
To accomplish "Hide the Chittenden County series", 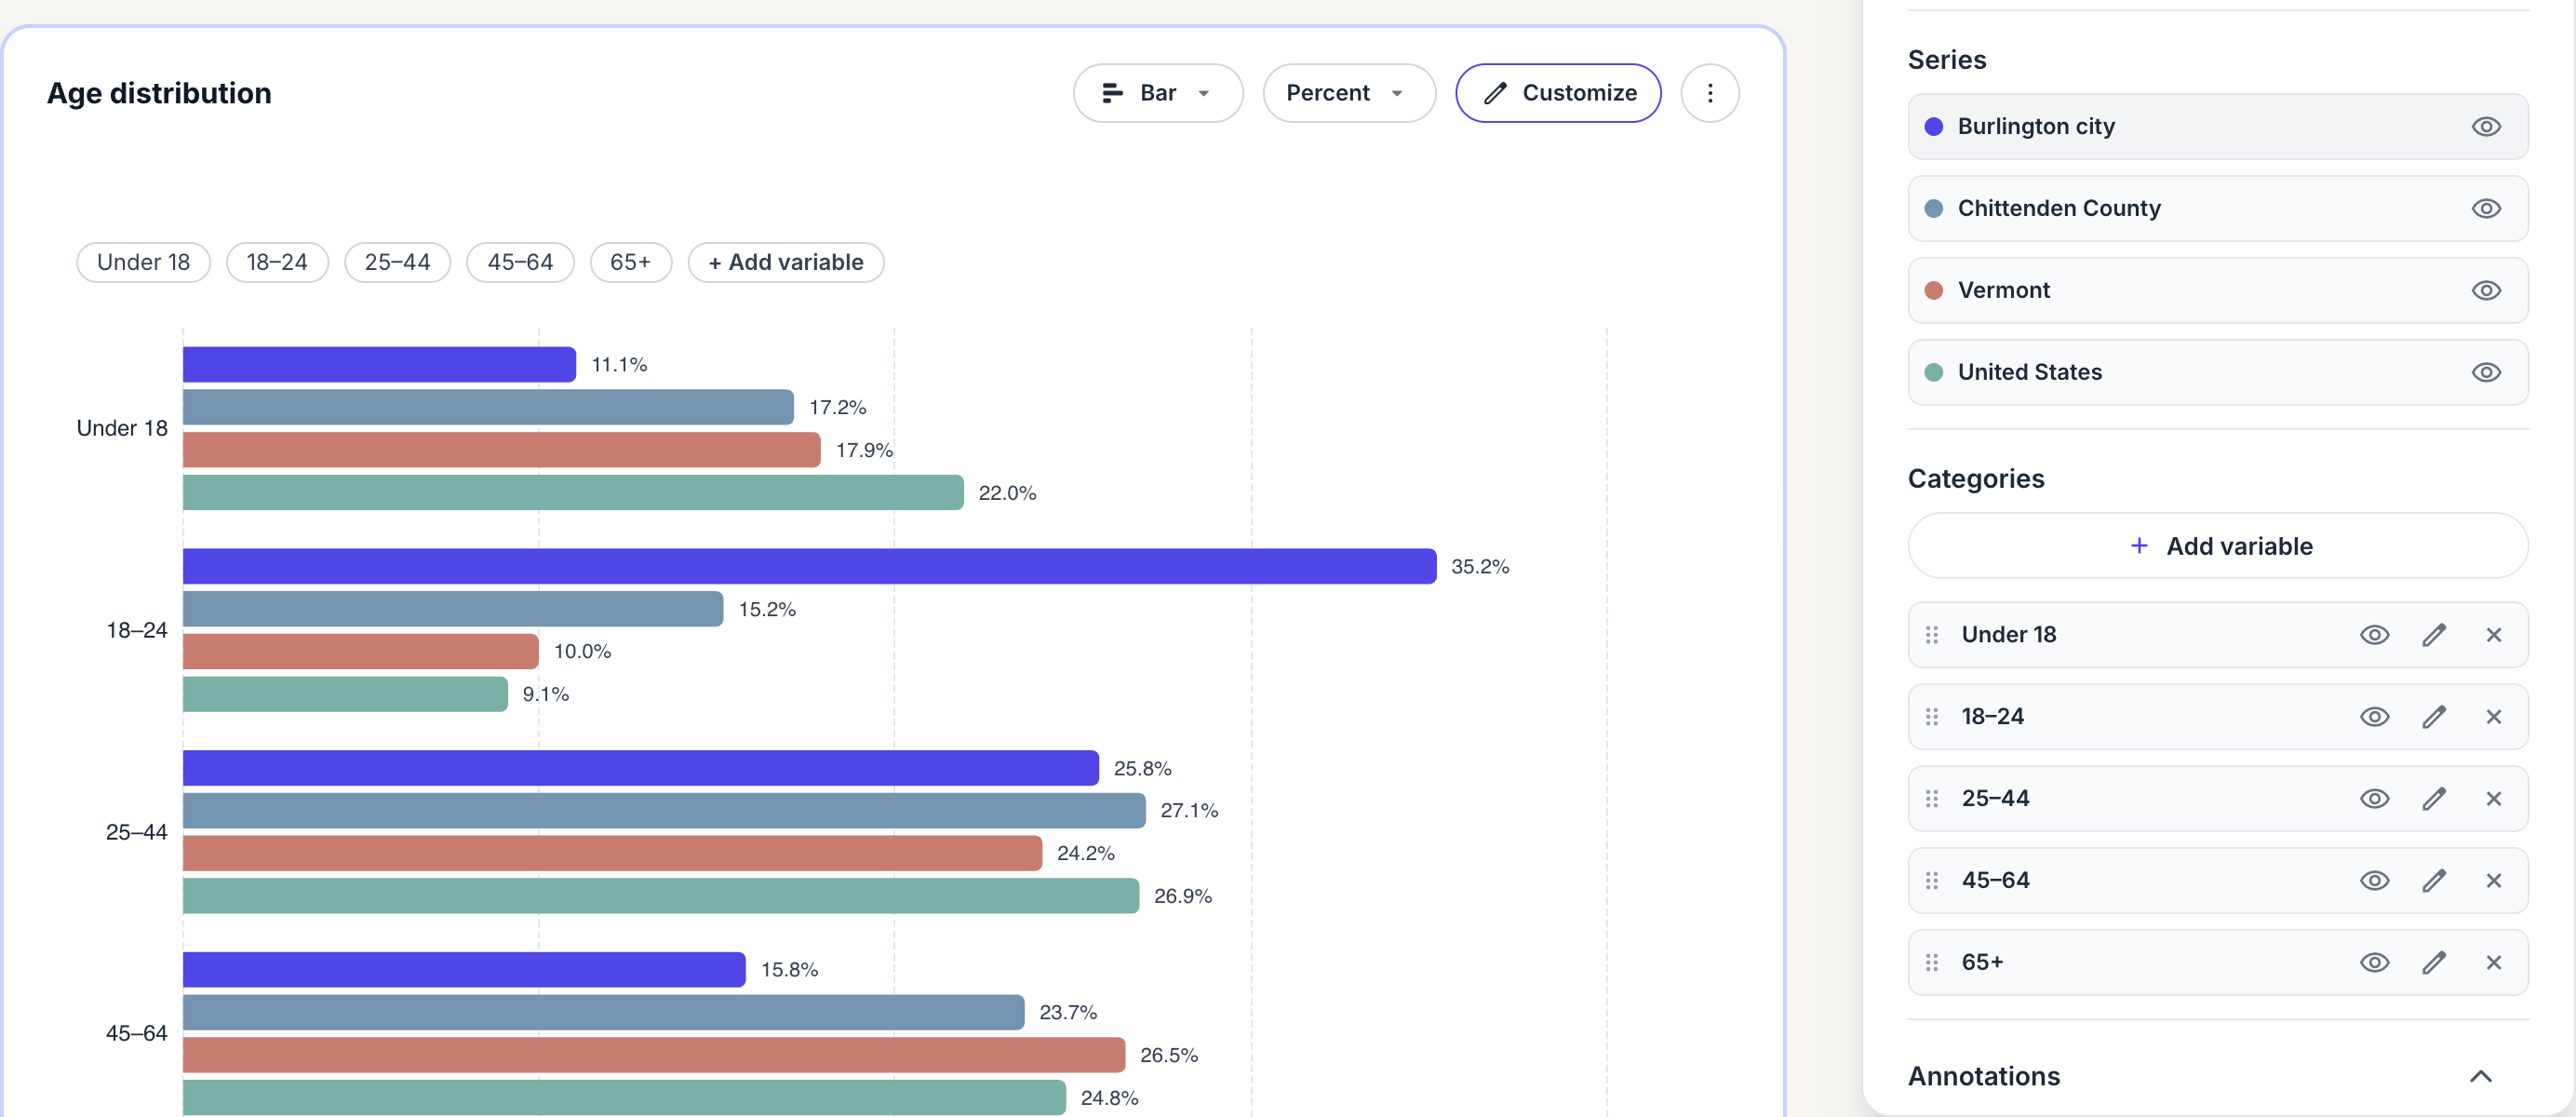I will [x=2486, y=209].
